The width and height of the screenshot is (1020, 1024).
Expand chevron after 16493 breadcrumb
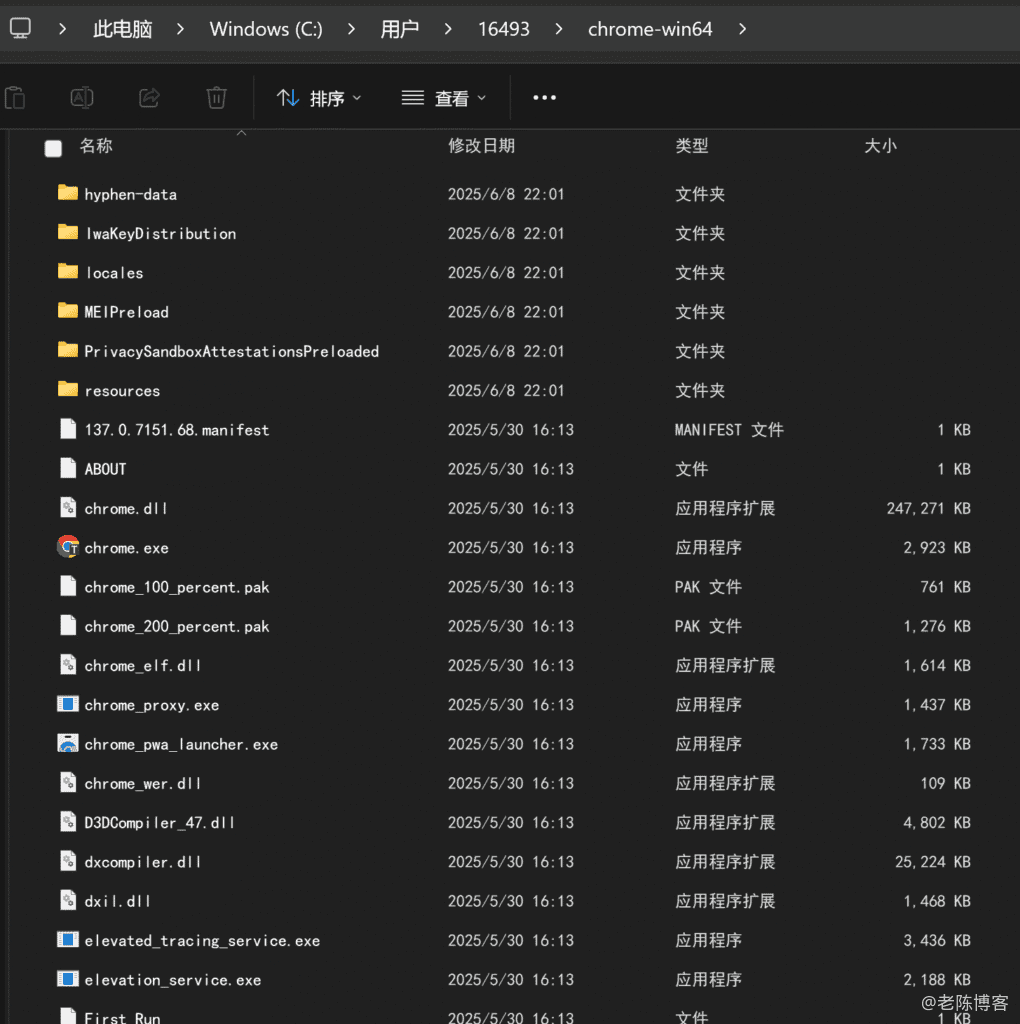[559, 29]
